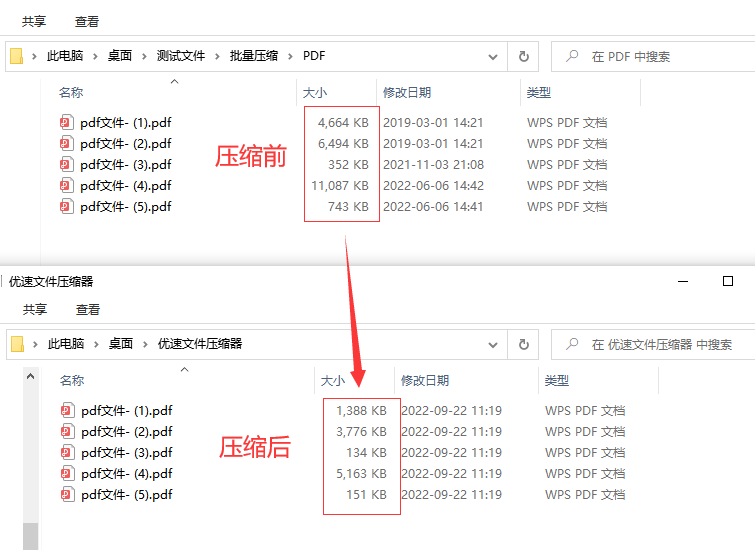The height and width of the screenshot is (550, 755).
Task: Sort by 名称 column in the PDF window
Action: coord(71,92)
